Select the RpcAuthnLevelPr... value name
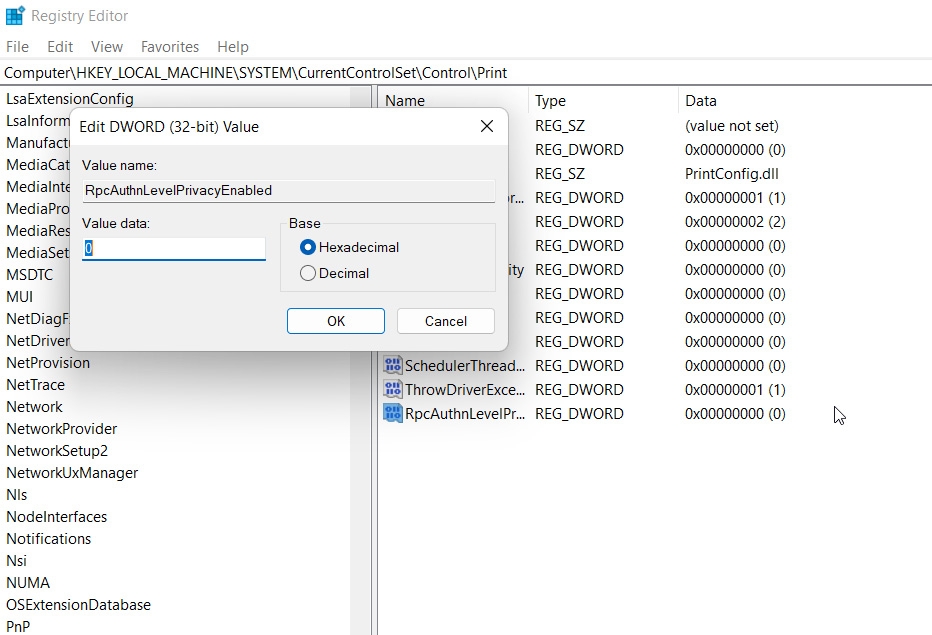 pyautogui.click(x=465, y=414)
